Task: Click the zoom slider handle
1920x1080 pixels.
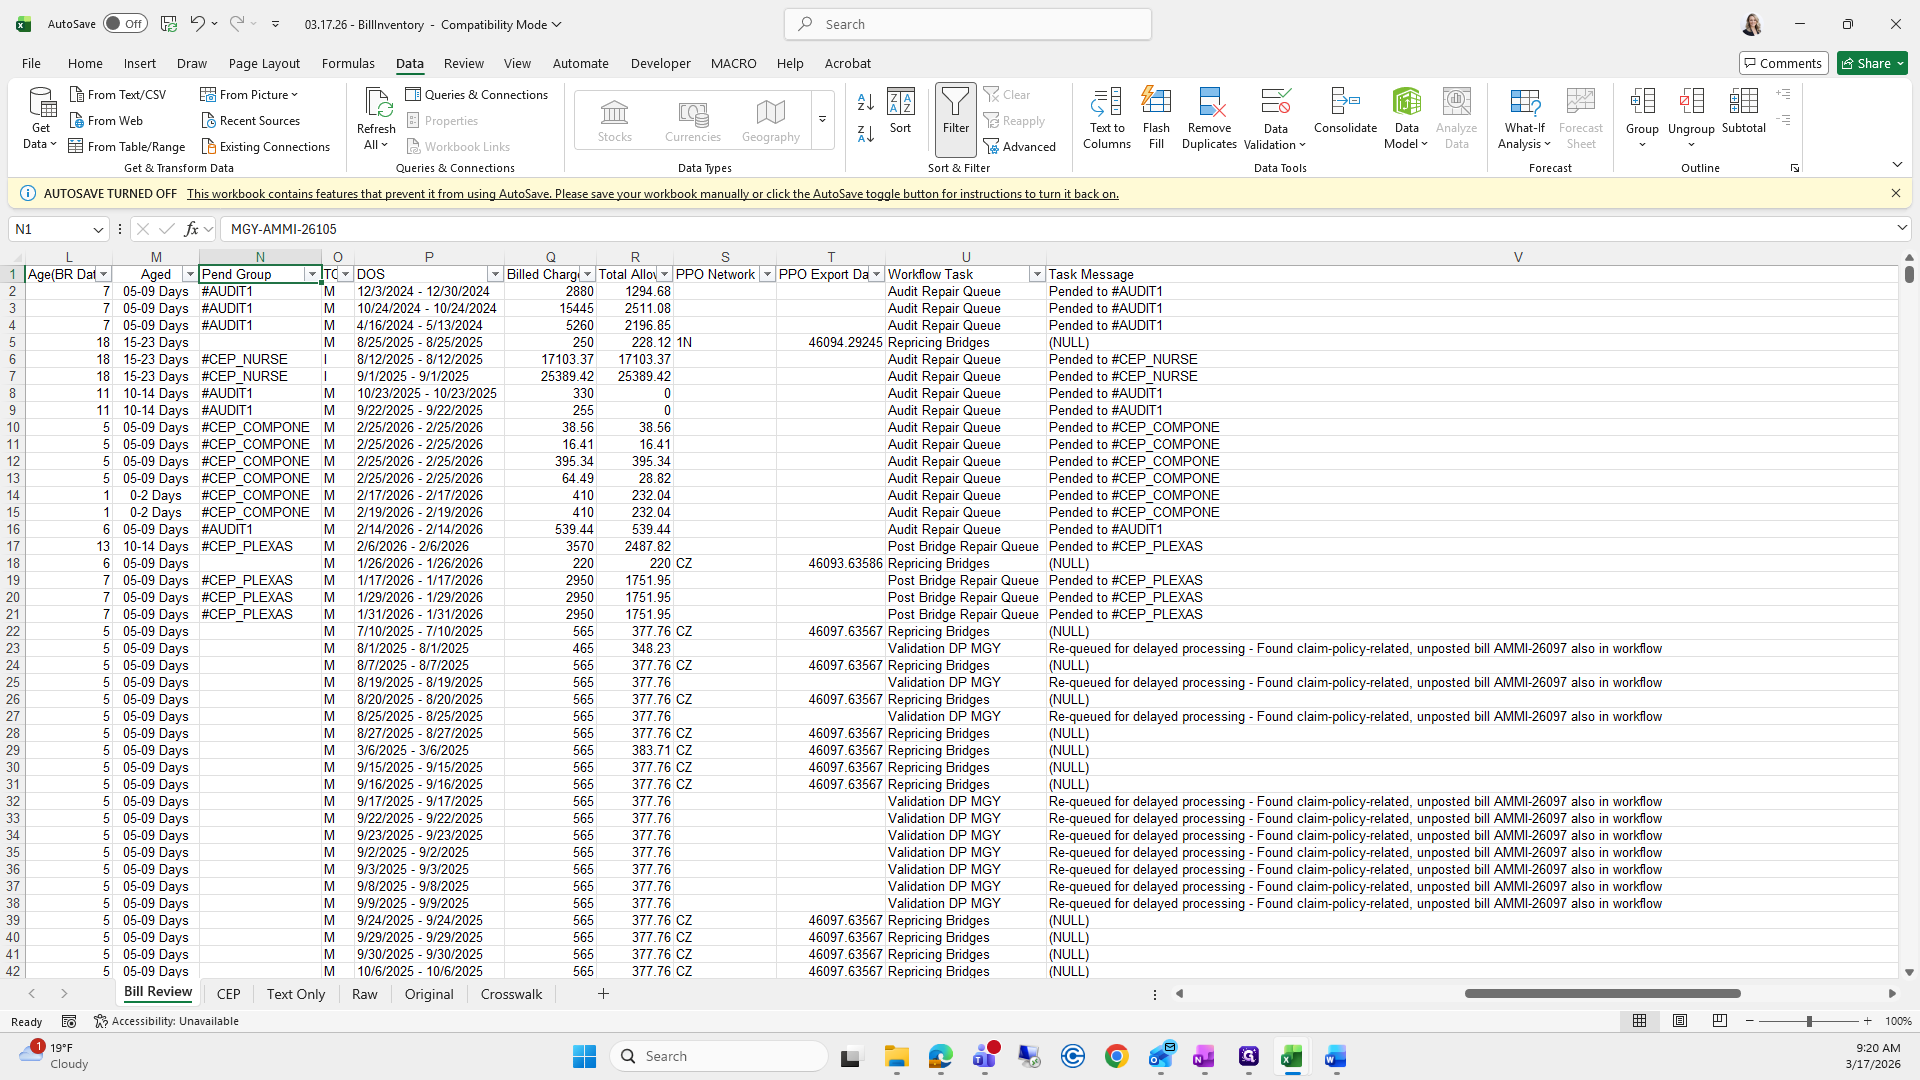Action: pos(1808,1021)
